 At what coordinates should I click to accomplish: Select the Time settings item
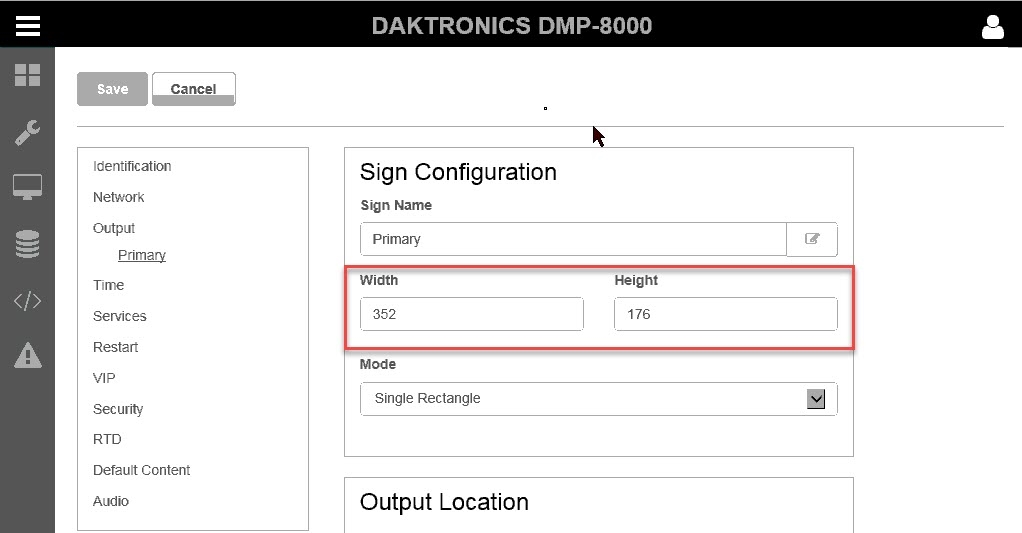pyautogui.click(x=109, y=285)
